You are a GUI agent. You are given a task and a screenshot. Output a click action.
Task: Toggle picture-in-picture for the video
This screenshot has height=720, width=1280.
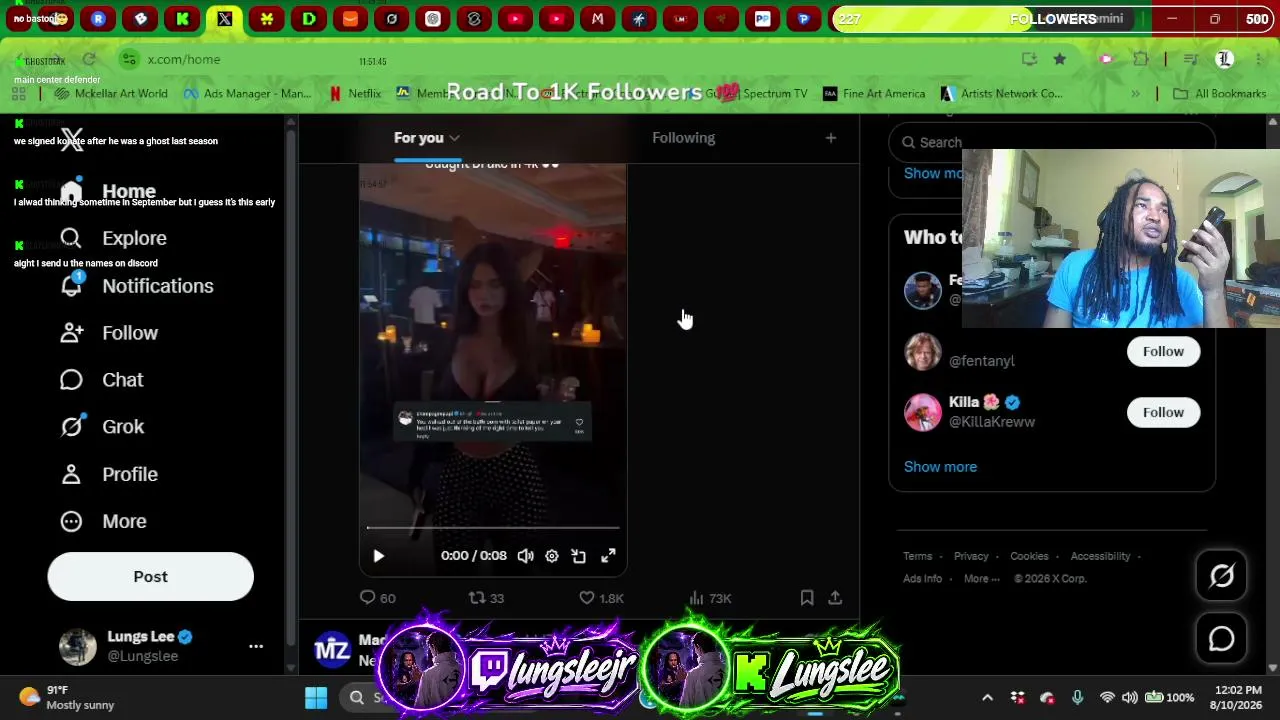point(579,556)
